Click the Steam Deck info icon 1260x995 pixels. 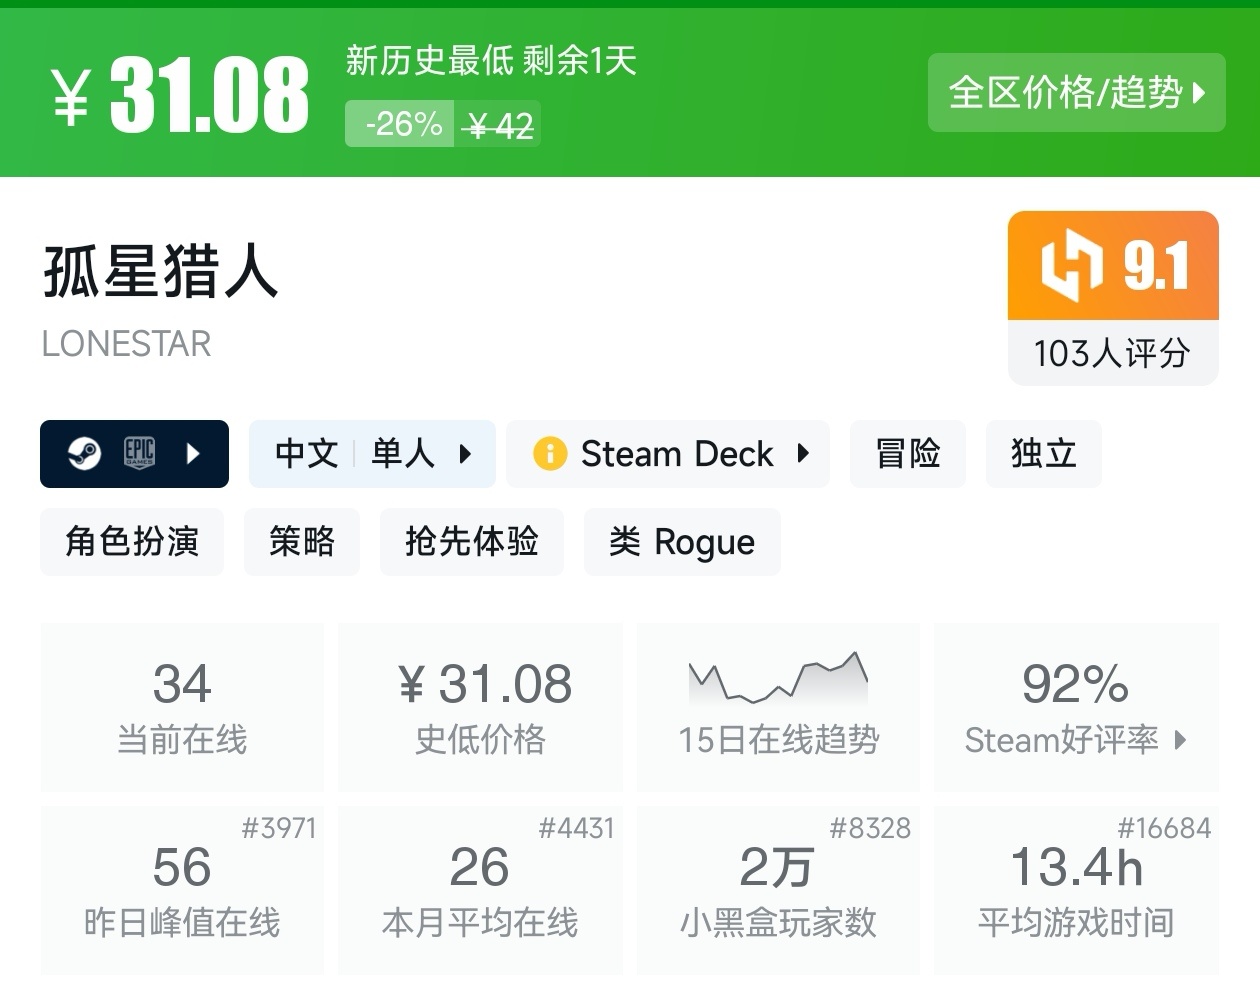550,454
